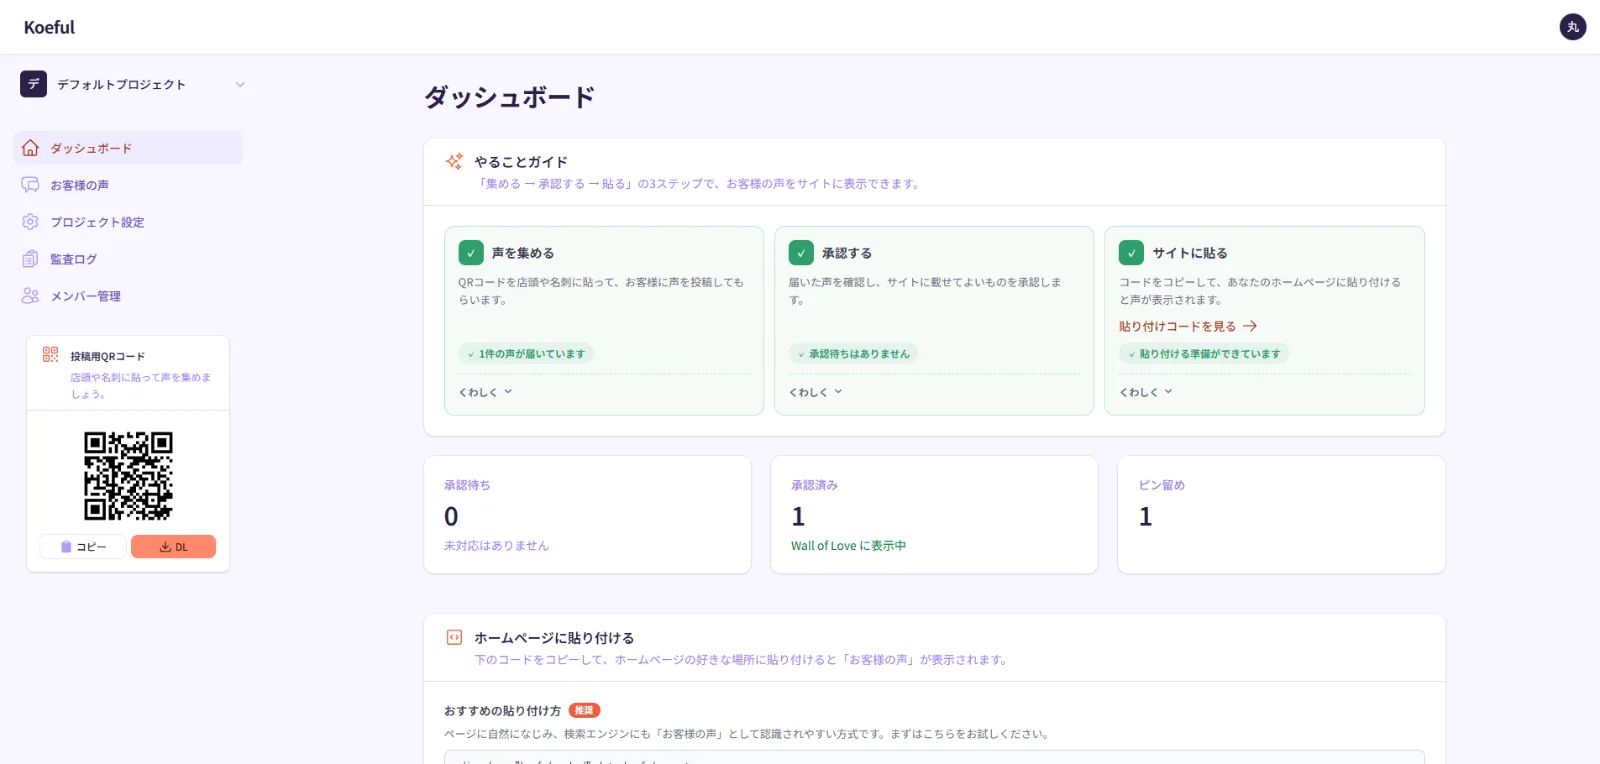Expand the デフォルトプロジェクト project selector

pyautogui.click(x=132, y=84)
